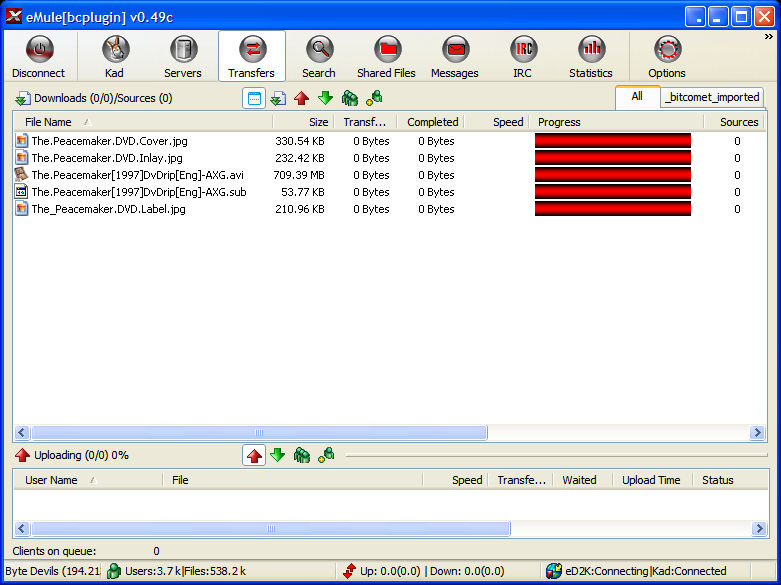
Task: Open the Options dialog
Action: (667, 56)
